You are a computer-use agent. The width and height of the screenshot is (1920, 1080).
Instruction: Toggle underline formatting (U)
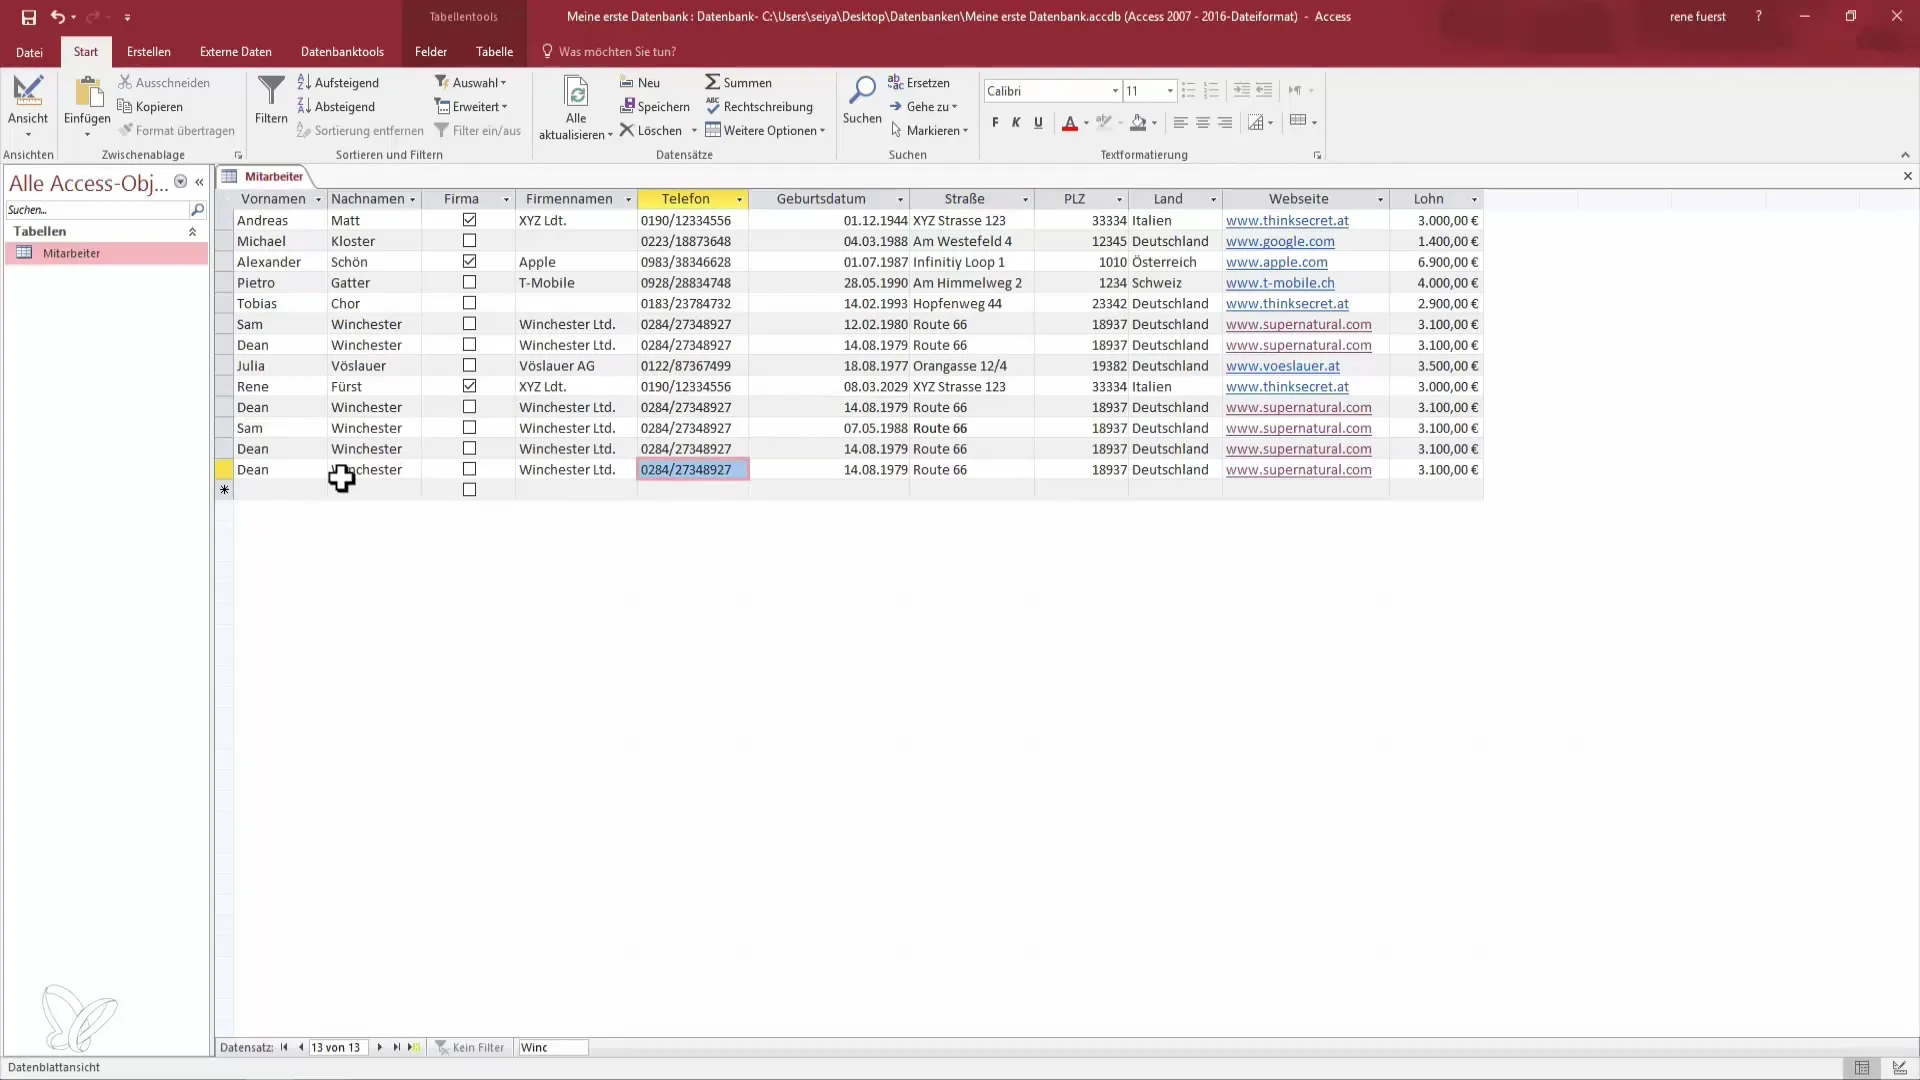click(x=1038, y=122)
